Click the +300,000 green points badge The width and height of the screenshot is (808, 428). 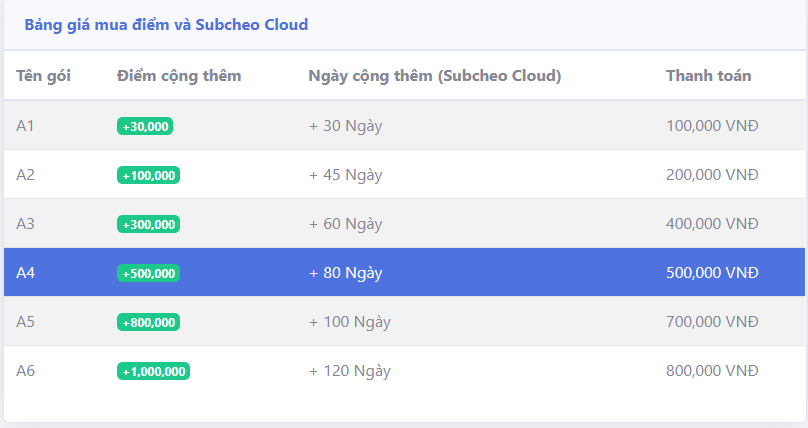(x=148, y=224)
